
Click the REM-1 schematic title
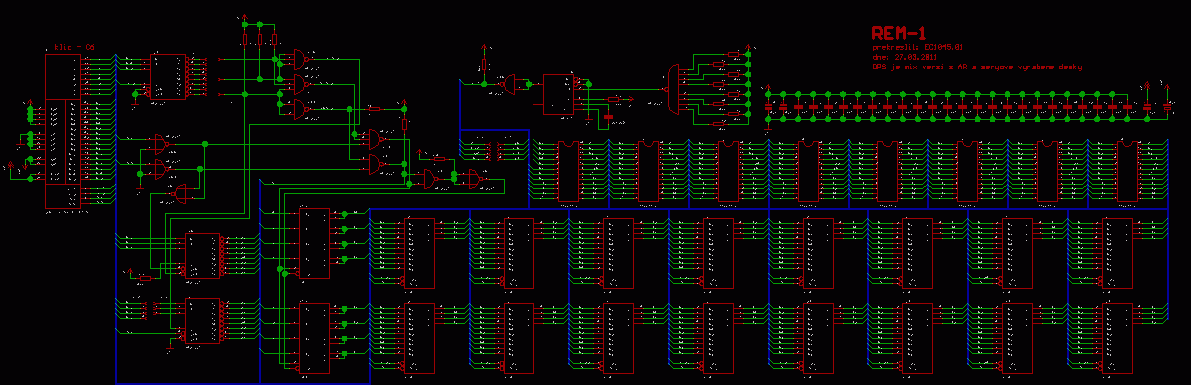899,33
